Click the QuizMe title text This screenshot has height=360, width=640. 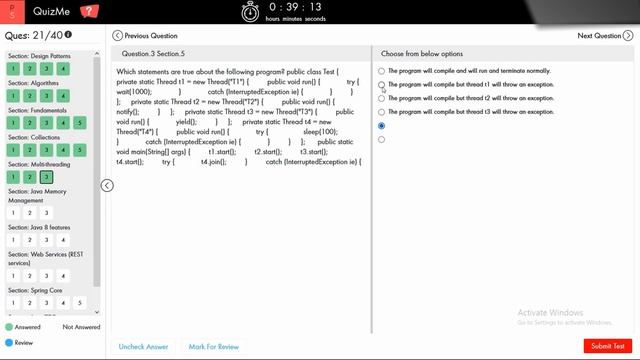pos(51,11)
